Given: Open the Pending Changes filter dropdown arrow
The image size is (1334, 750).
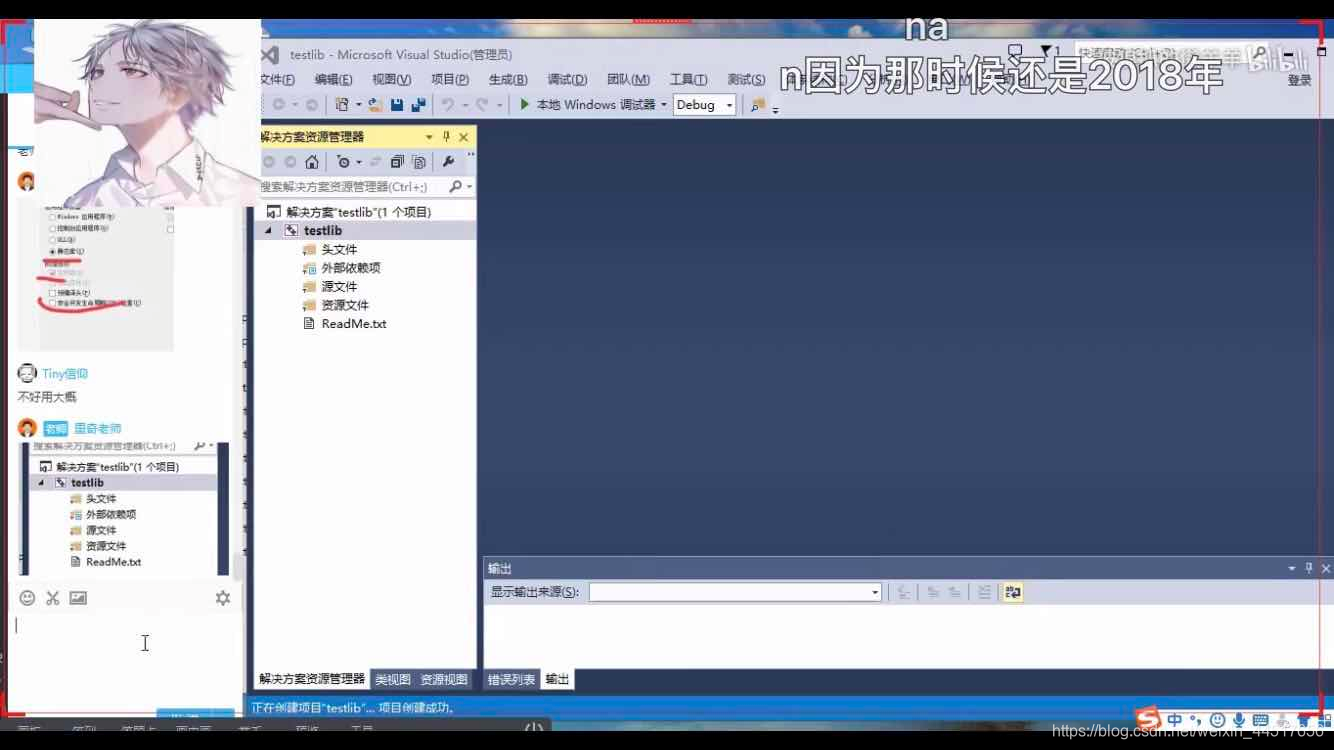Looking at the screenshot, I should point(359,162).
